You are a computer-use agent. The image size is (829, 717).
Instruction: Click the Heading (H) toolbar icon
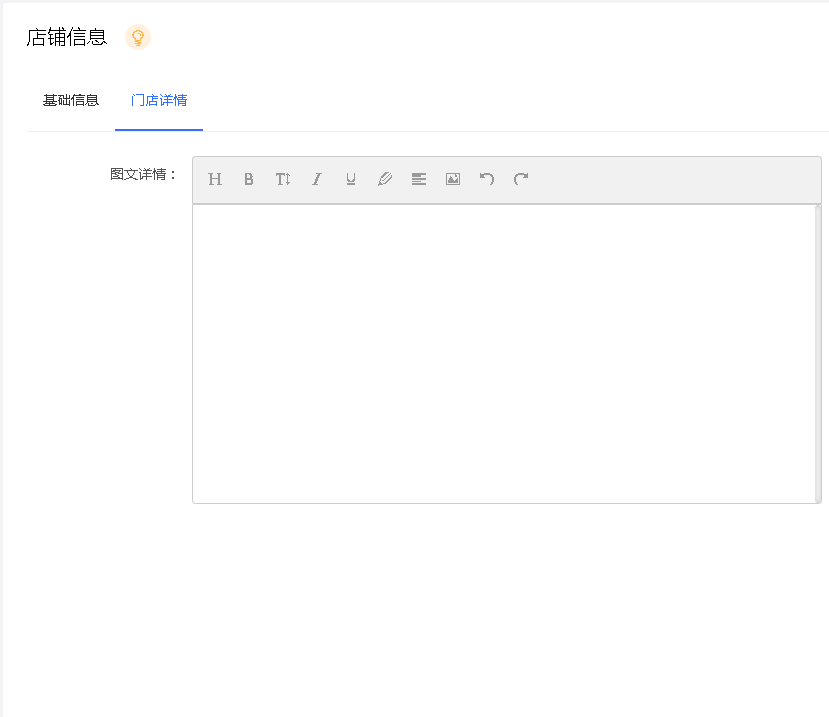tap(215, 179)
